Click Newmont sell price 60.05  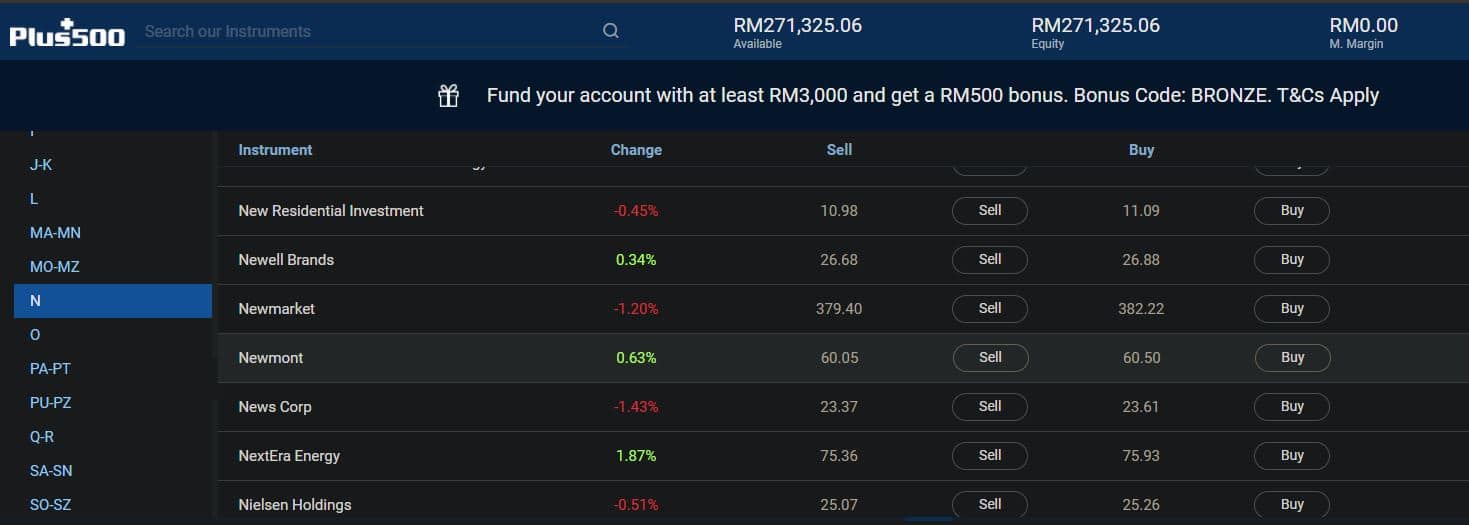(839, 358)
